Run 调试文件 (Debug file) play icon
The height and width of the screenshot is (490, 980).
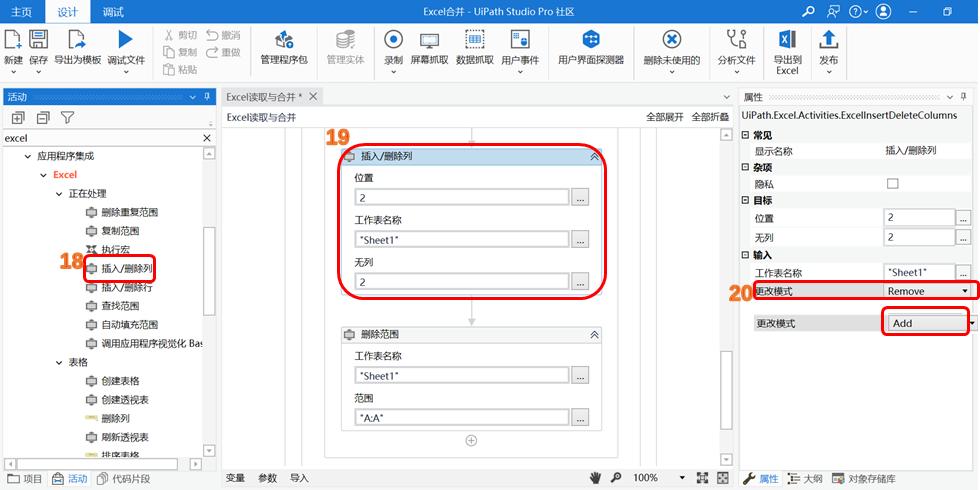[126, 40]
